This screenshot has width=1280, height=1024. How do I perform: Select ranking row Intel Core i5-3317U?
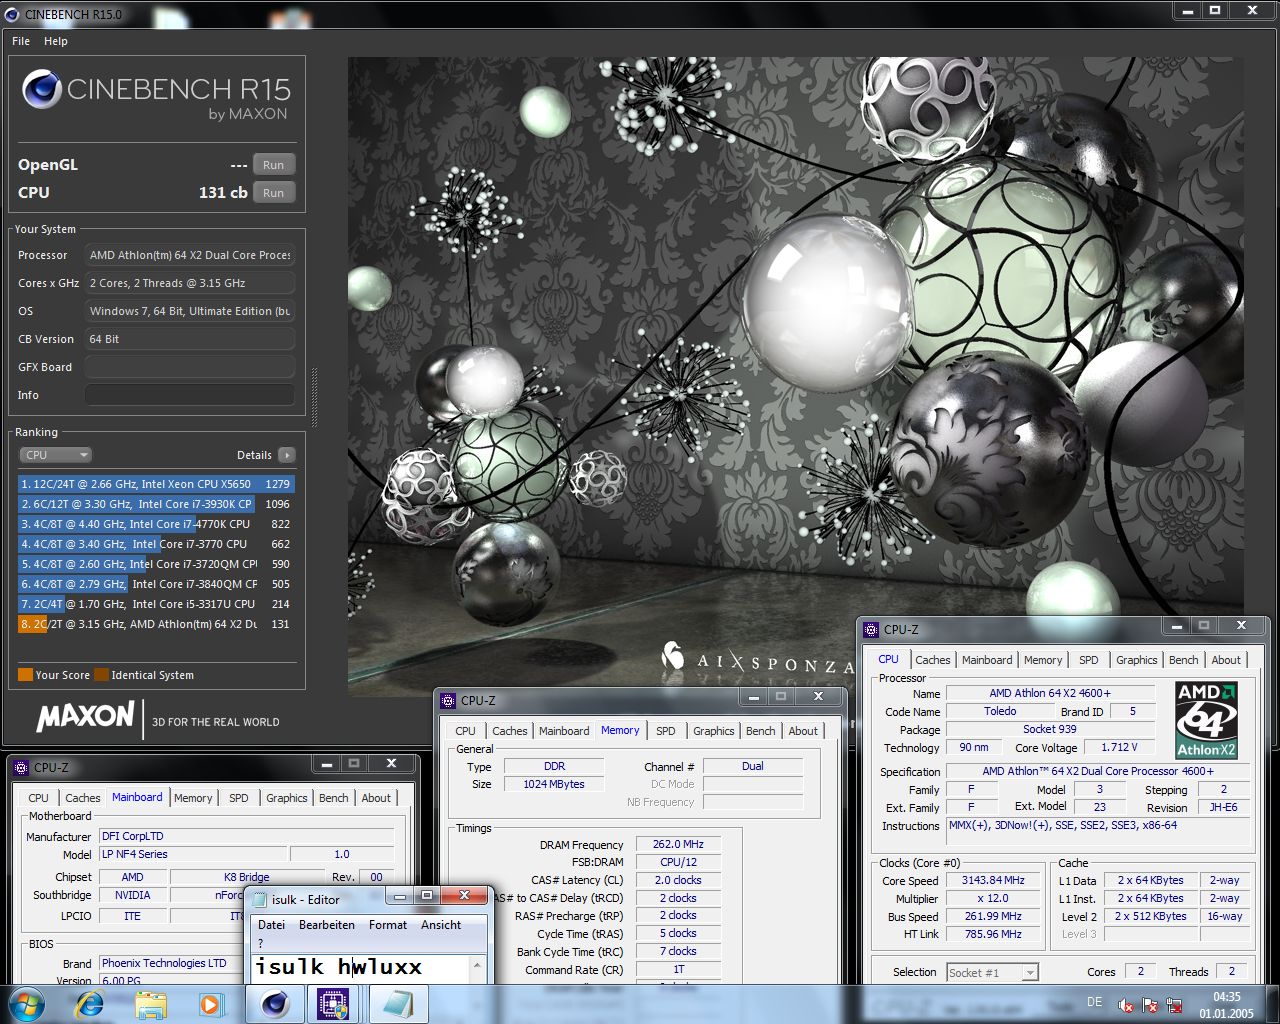point(156,604)
